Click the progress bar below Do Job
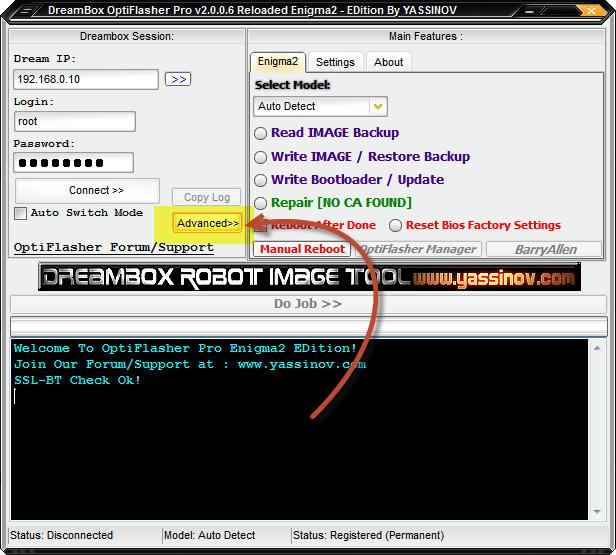The width and height of the screenshot is (616, 555). [x=308, y=326]
